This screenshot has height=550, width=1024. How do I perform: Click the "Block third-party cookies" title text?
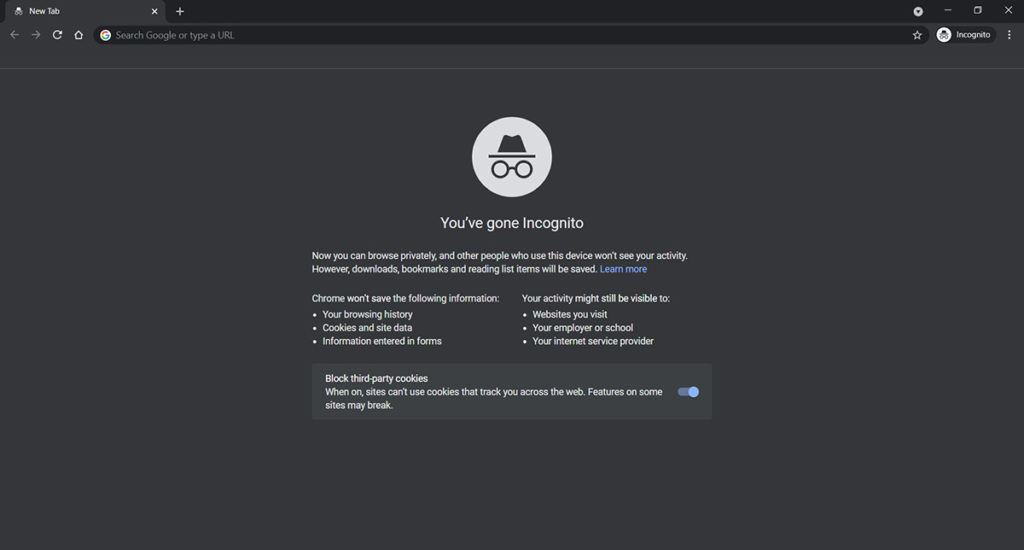(x=376, y=378)
